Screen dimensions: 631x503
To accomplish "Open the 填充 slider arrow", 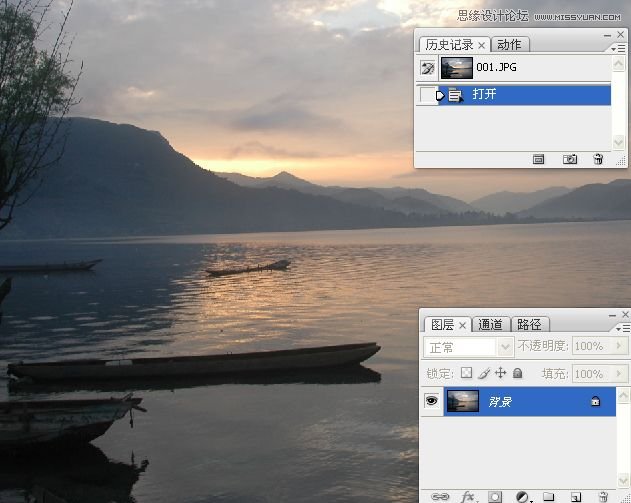I will [x=620, y=374].
